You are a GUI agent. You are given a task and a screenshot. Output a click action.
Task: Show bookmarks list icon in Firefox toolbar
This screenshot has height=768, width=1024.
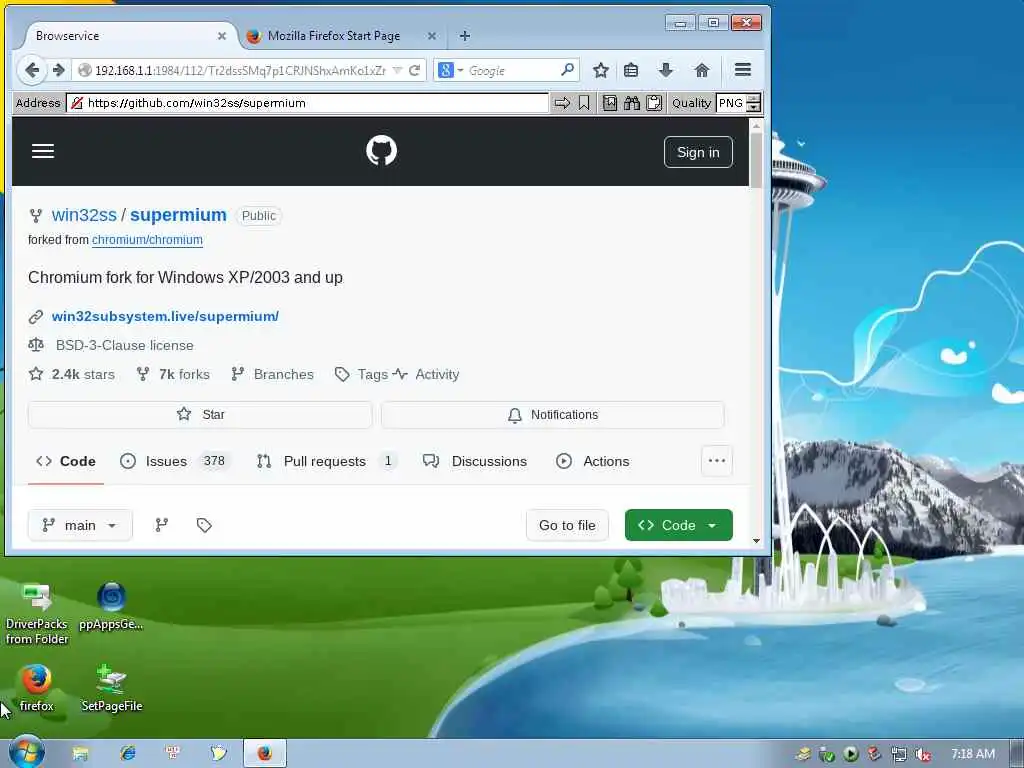tap(631, 70)
